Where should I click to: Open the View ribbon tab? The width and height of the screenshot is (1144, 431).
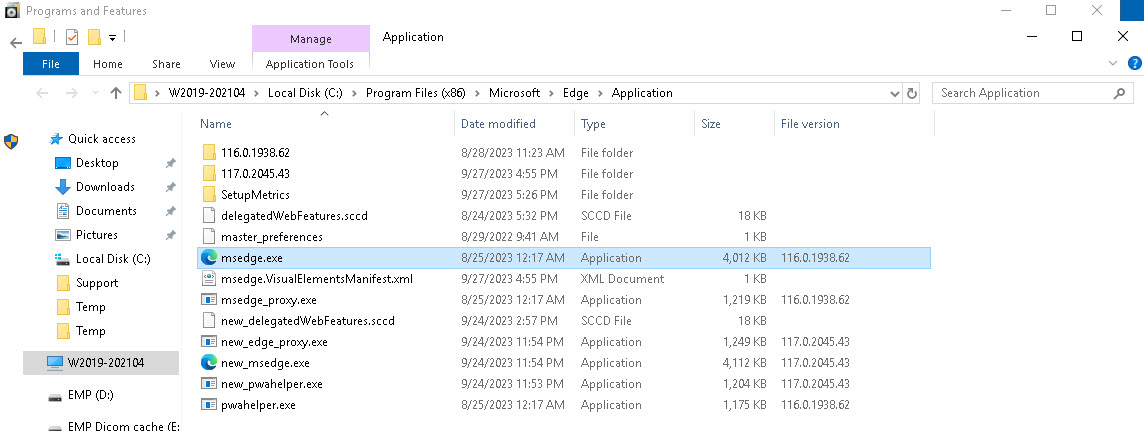pos(223,64)
